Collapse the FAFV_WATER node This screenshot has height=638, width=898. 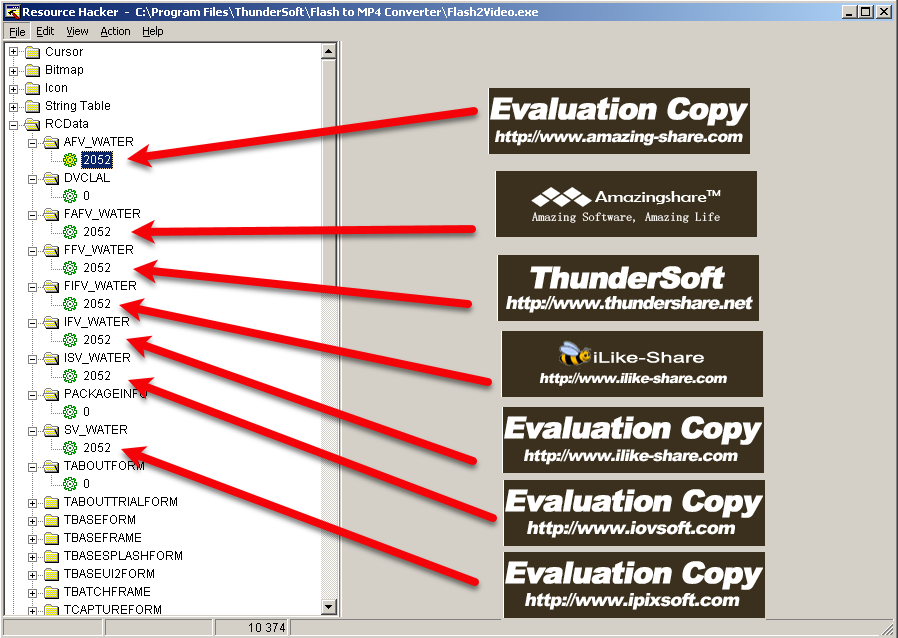click(33, 215)
